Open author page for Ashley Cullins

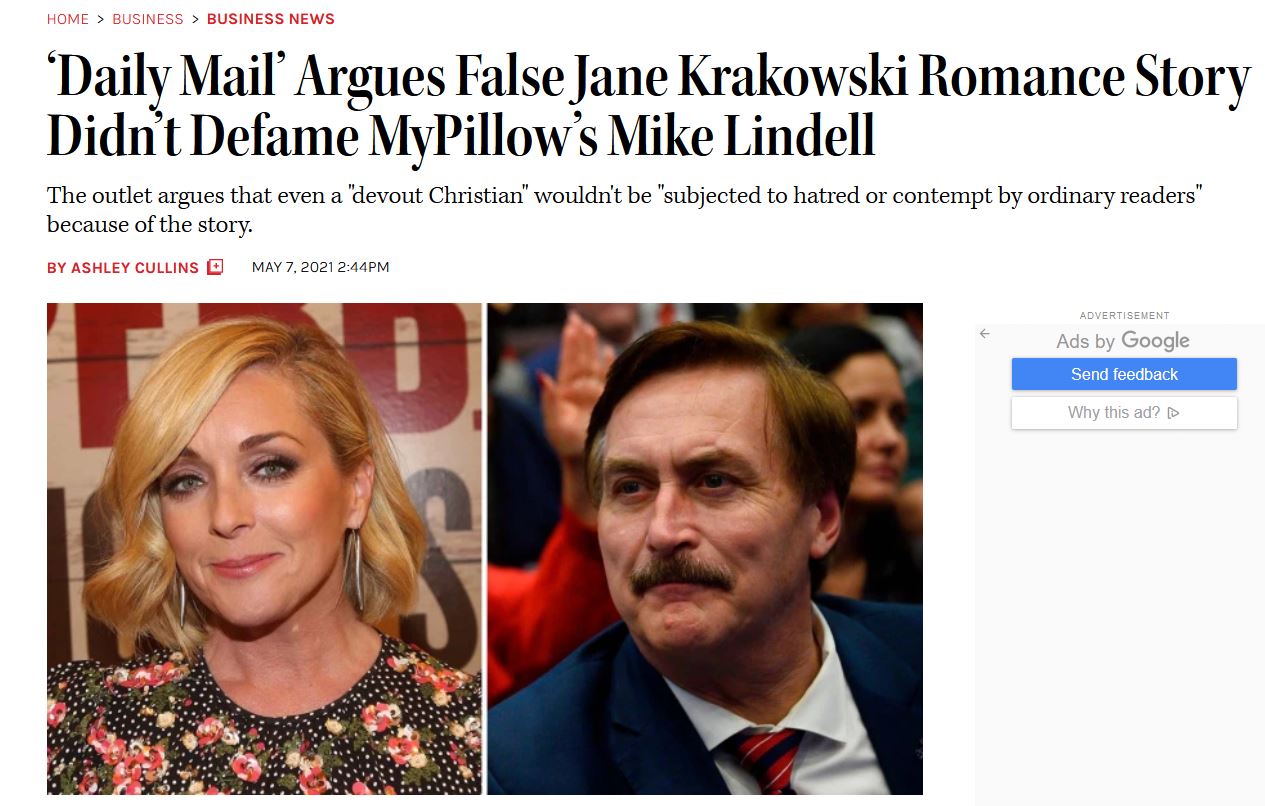[x=123, y=267]
